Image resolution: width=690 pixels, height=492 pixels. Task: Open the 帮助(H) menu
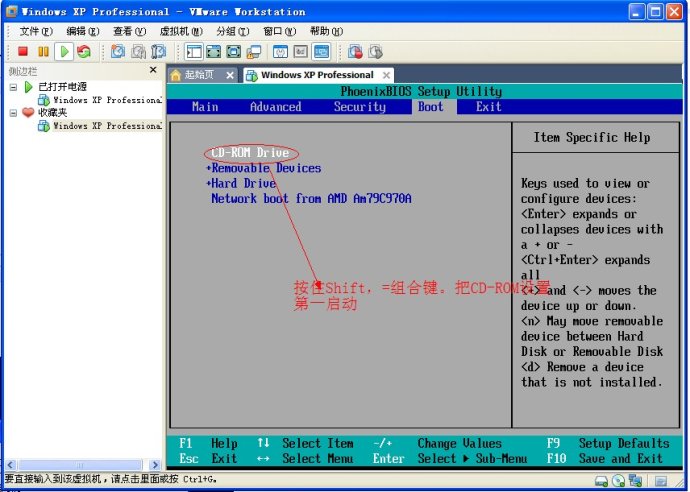[x=326, y=31]
